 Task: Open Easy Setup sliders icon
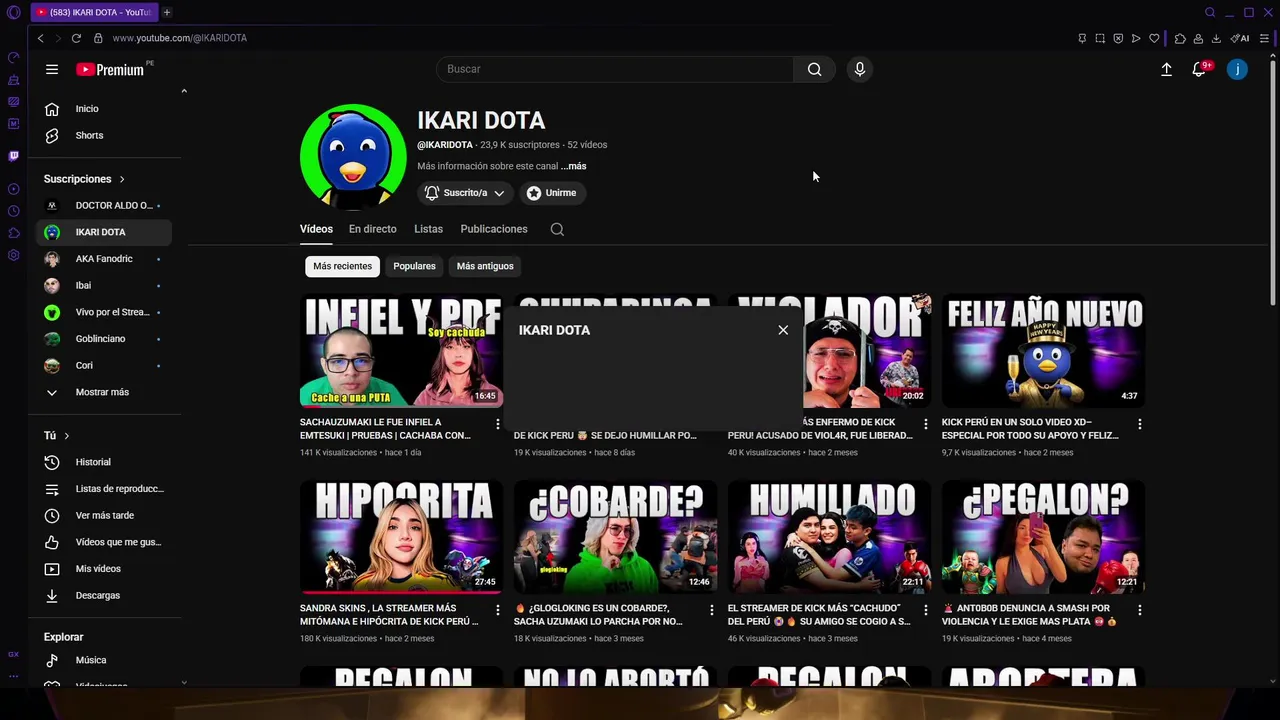[1264, 38]
